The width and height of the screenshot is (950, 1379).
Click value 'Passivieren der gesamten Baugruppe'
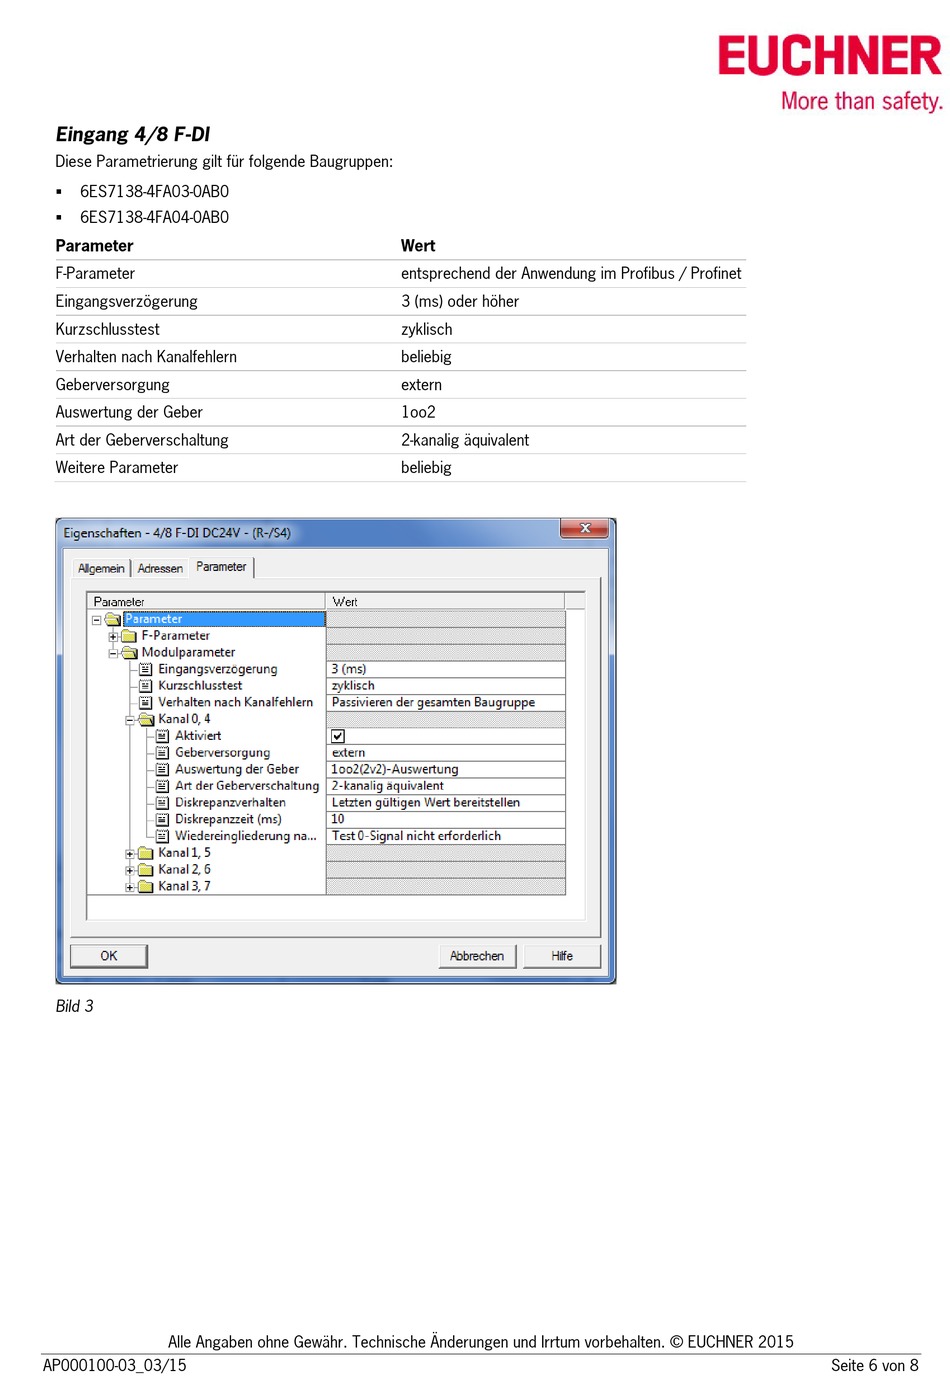click(446, 703)
